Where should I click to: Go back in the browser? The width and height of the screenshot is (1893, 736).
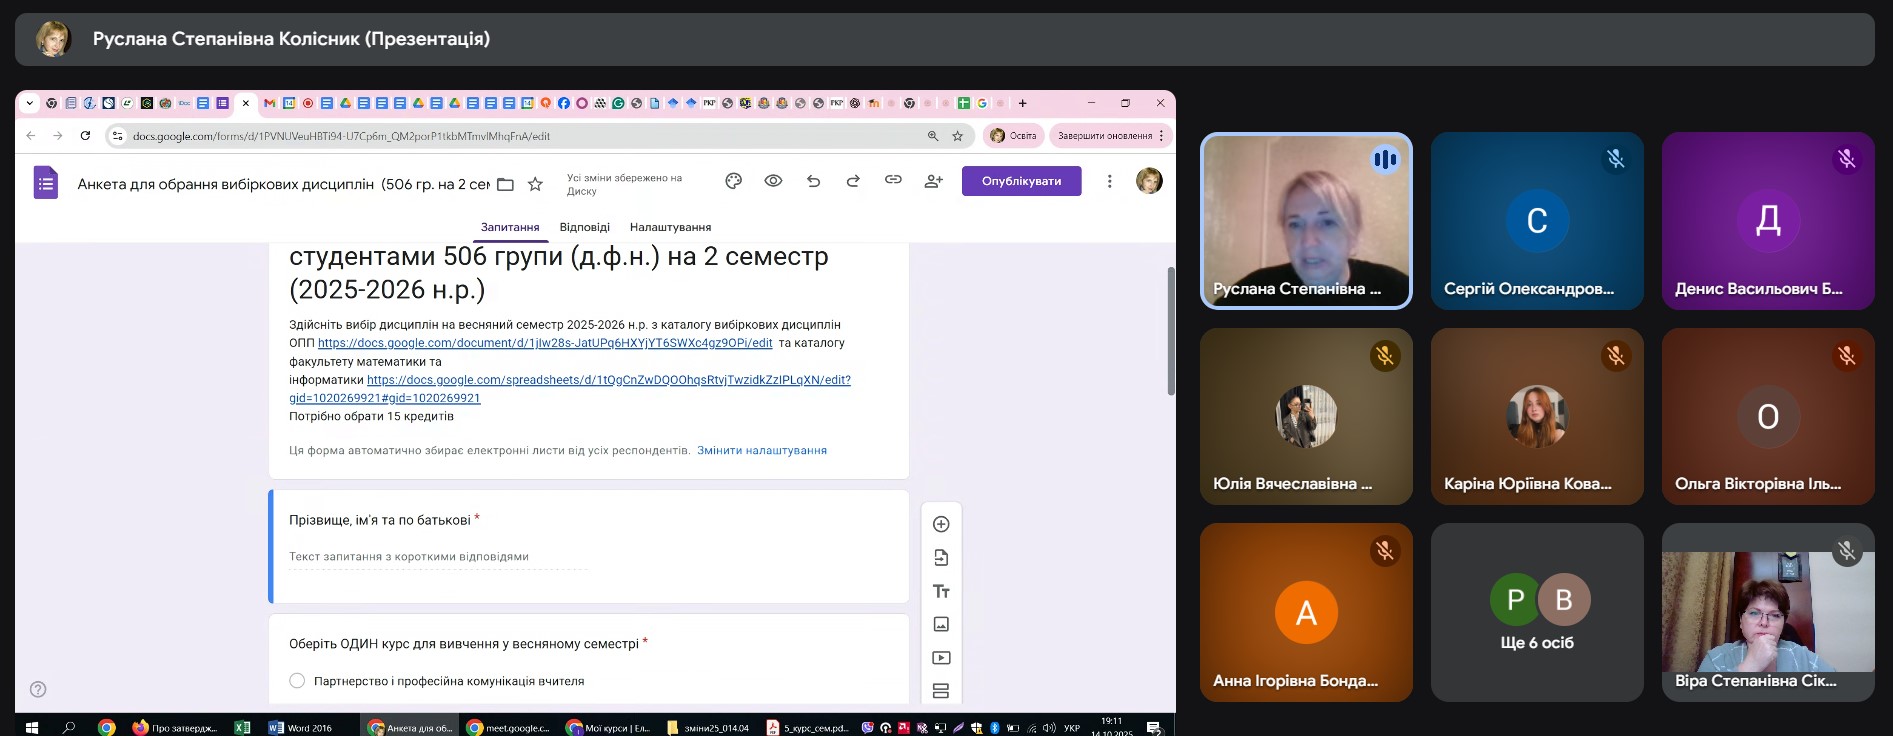coord(30,135)
